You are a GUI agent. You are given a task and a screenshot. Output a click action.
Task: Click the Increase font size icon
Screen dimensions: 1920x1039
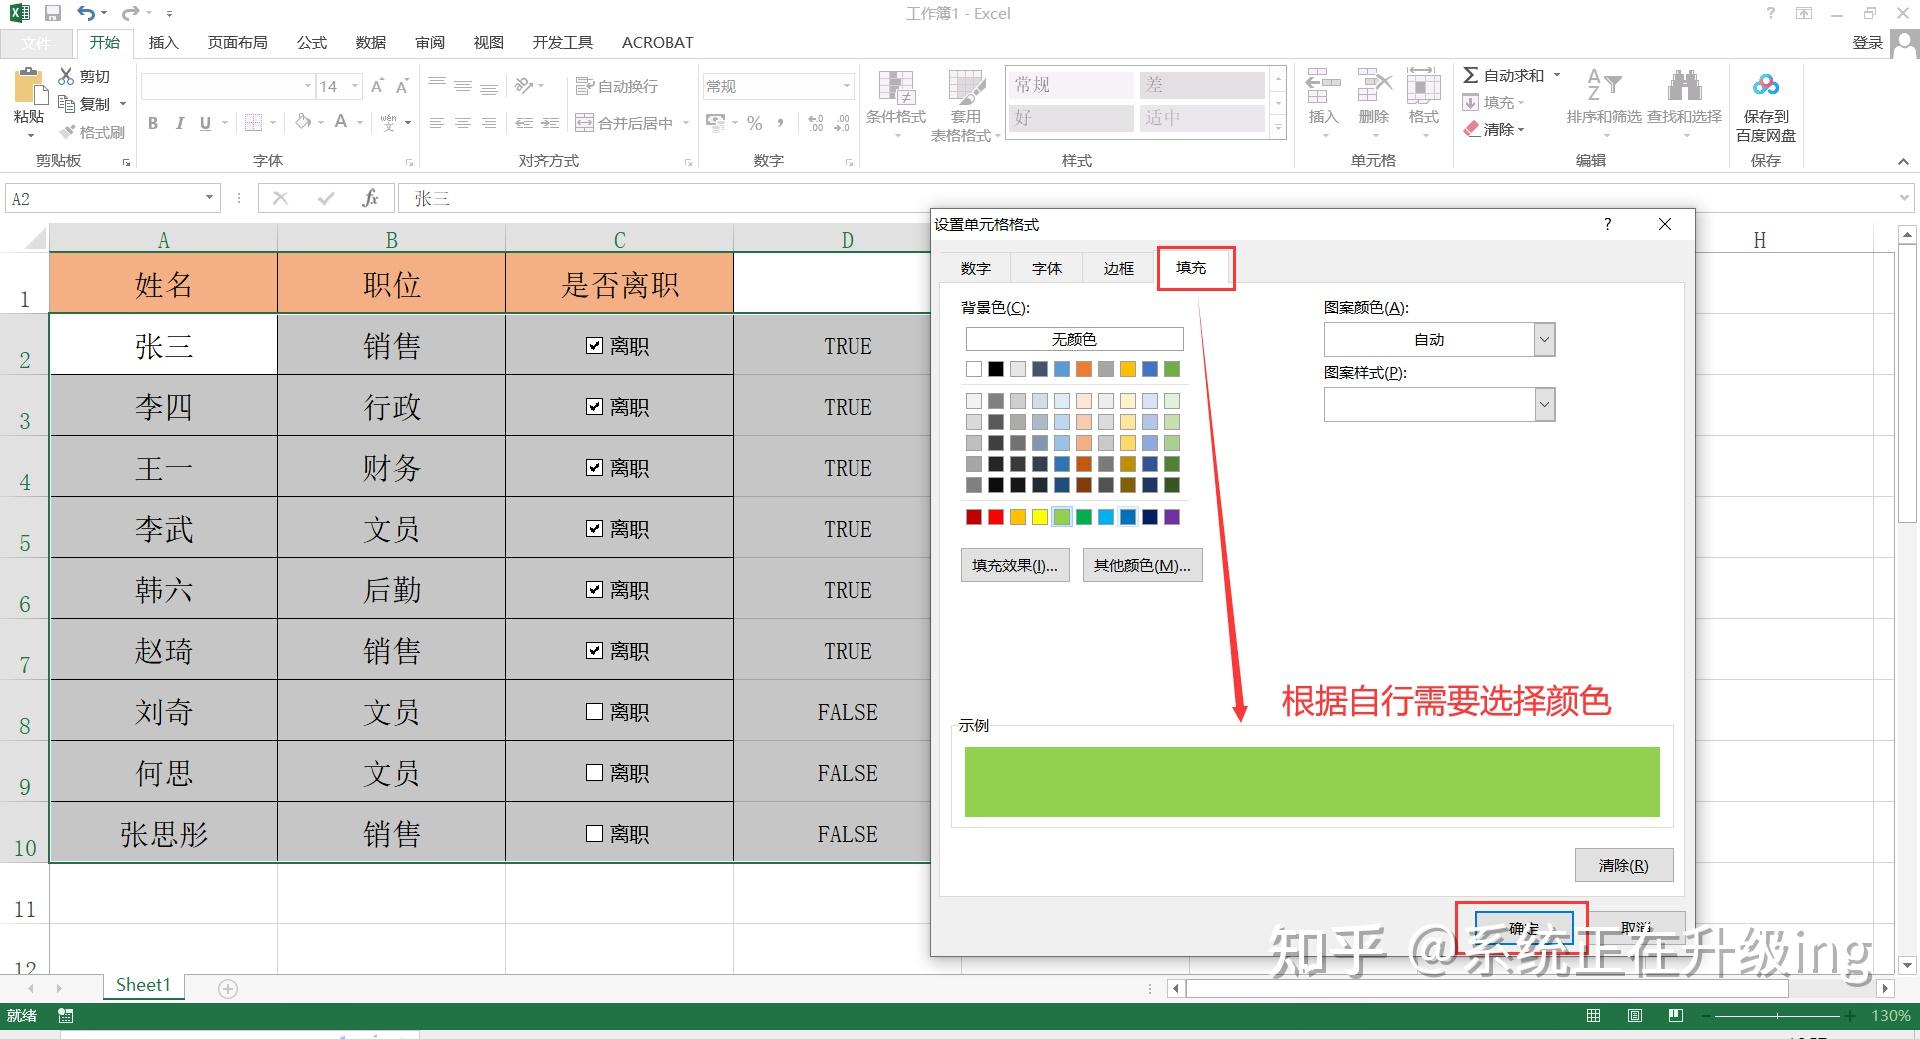tap(377, 86)
